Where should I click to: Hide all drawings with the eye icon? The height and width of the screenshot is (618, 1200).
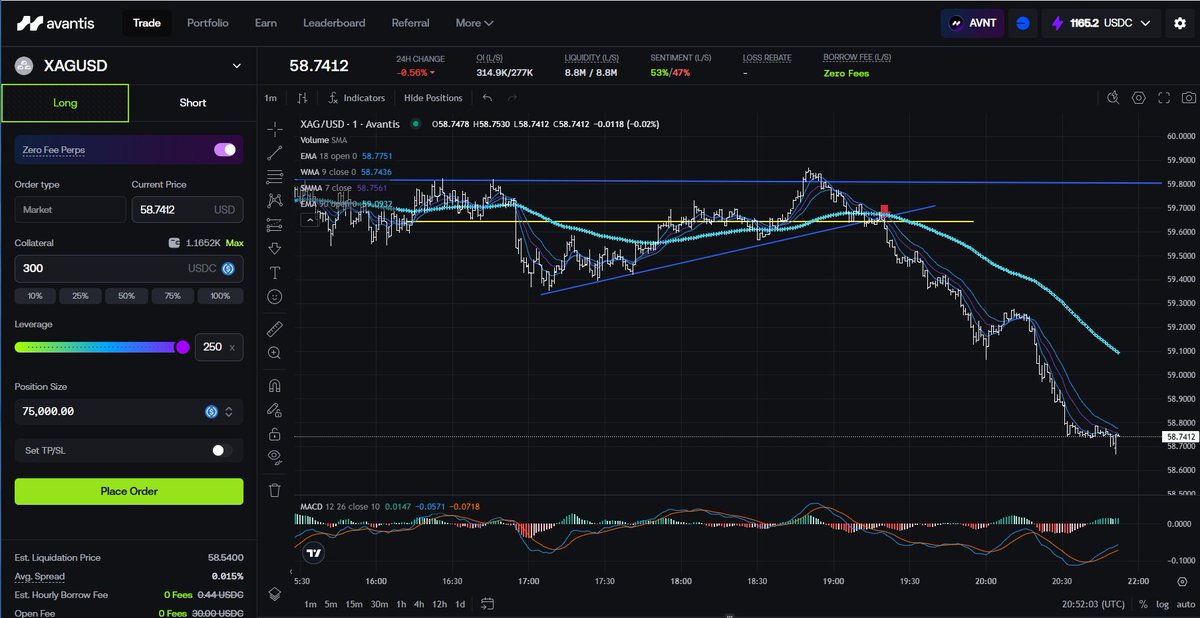pyautogui.click(x=275, y=457)
